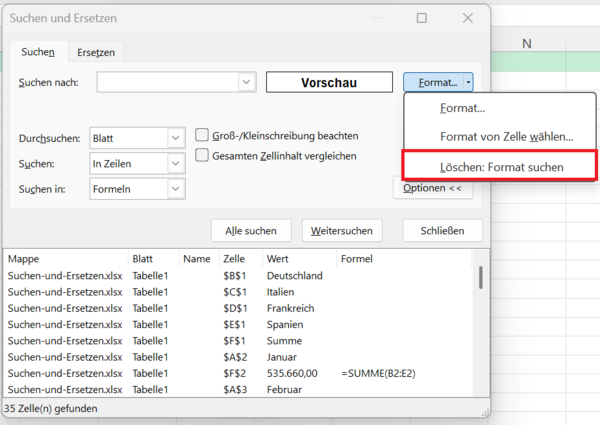Screen dimensions: 600x425
Task: Choose Löschen: Format suchen menu entry
Action: [x=501, y=166]
